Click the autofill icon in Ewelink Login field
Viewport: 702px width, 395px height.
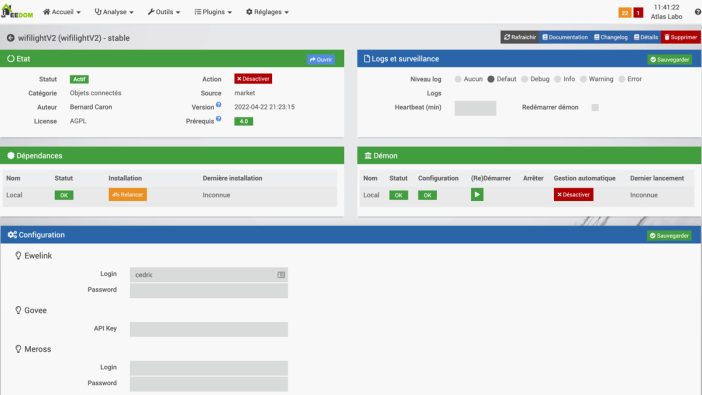point(281,275)
